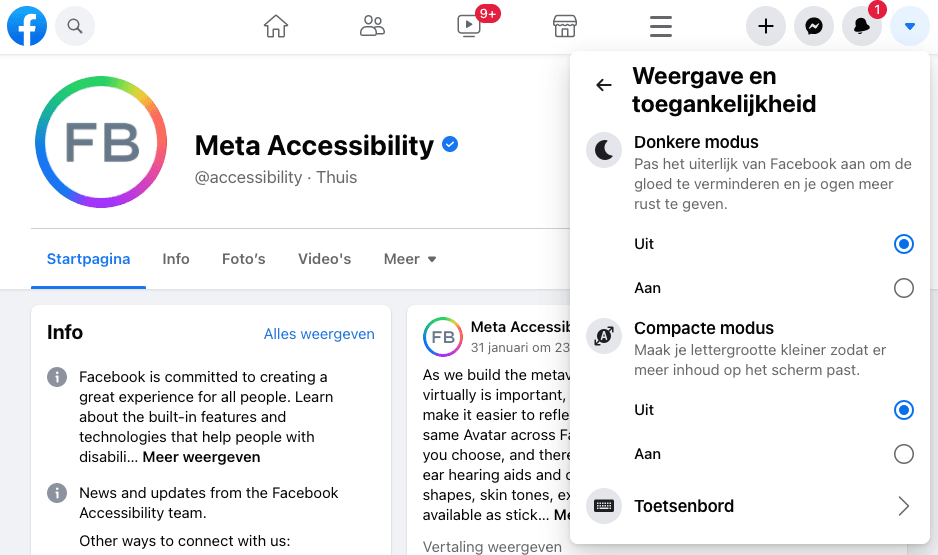Collapse the account dropdown arrow
Image resolution: width=938 pixels, height=555 pixels.
(909, 26)
